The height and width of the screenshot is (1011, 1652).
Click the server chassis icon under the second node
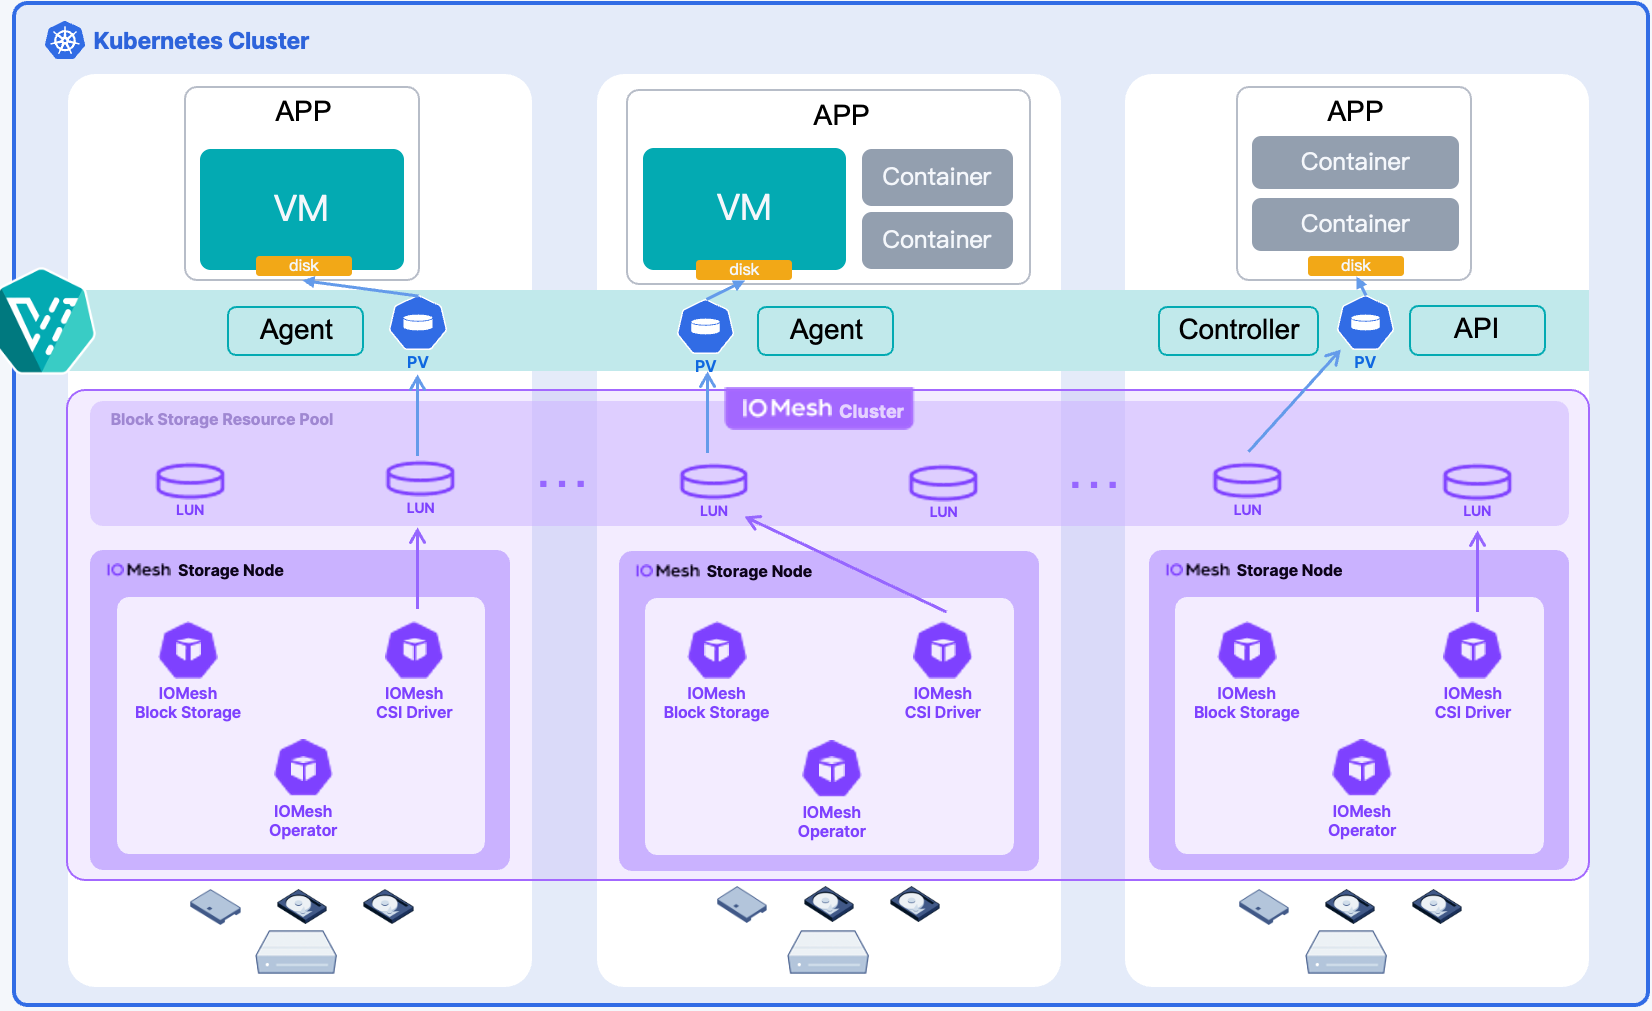pos(828,952)
